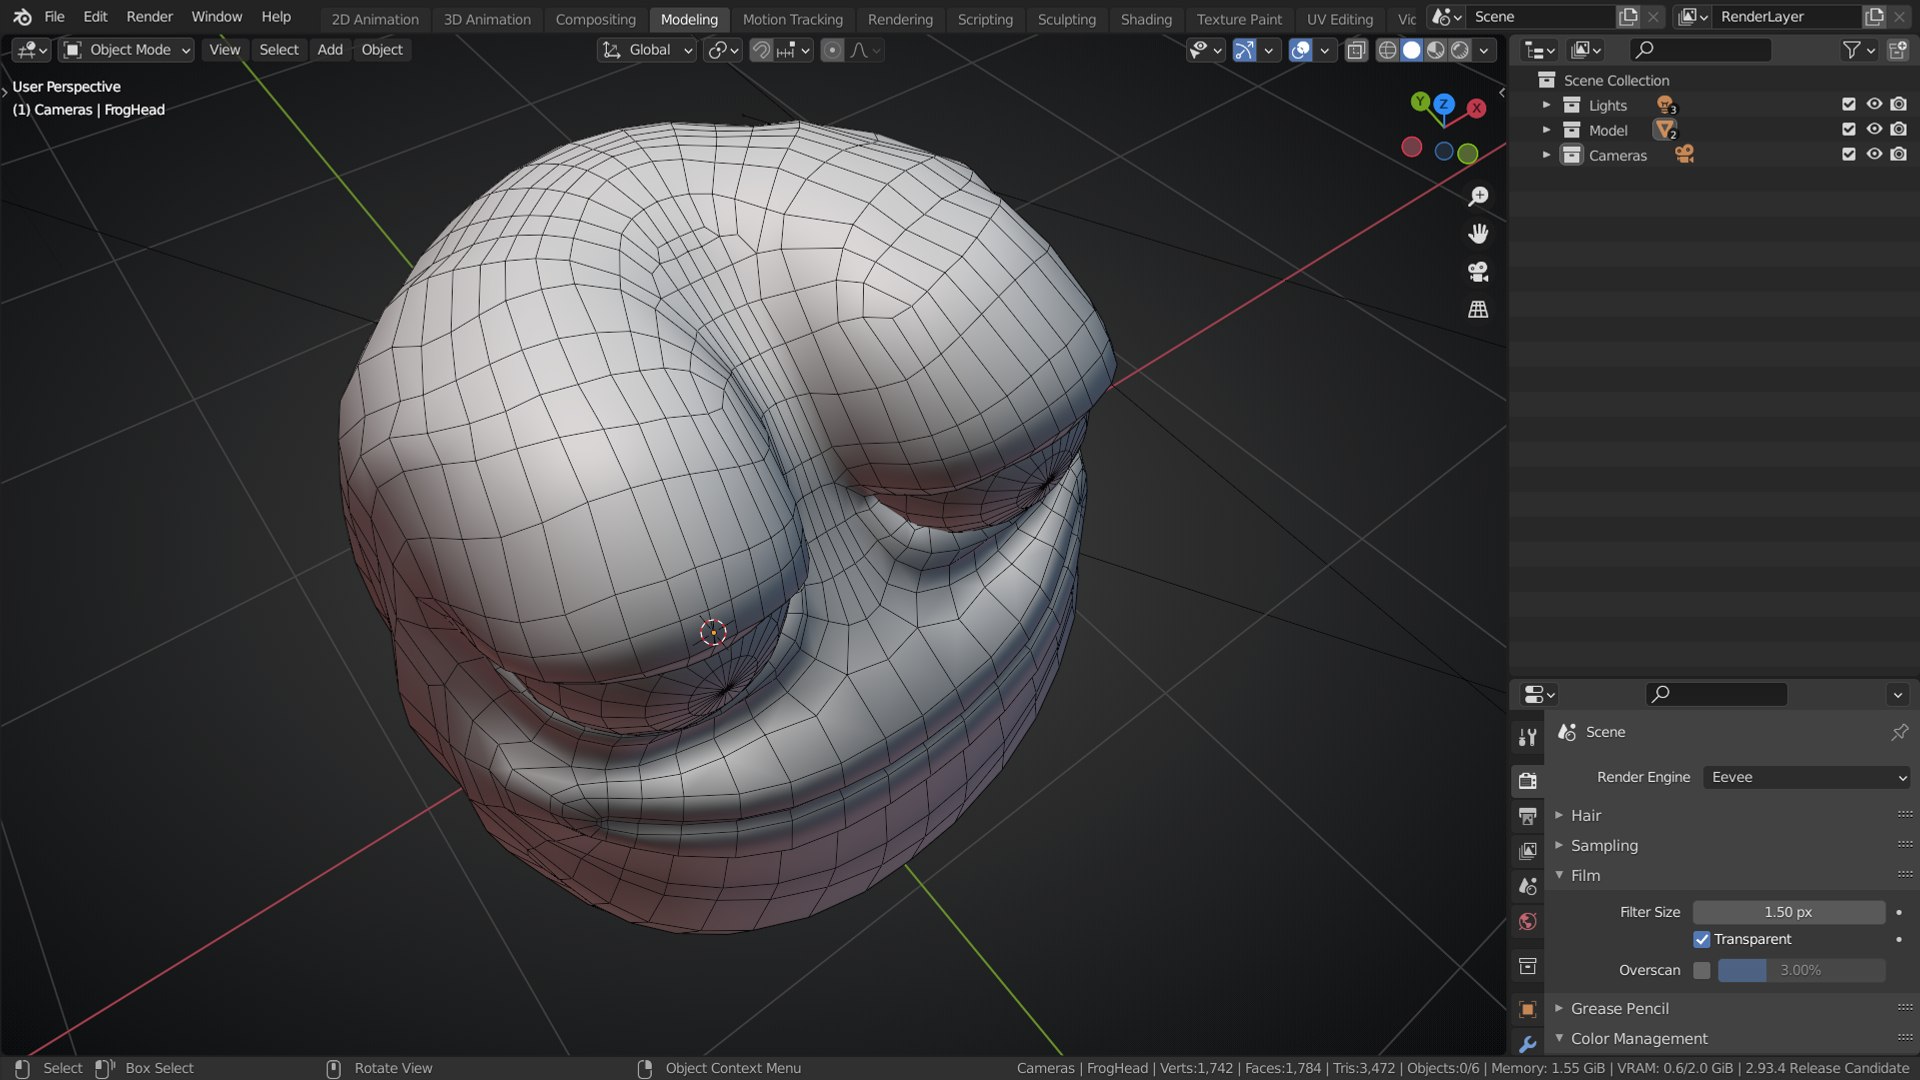The image size is (1920, 1080).
Task: Open the pivot point dropdown
Action: click(x=723, y=50)
